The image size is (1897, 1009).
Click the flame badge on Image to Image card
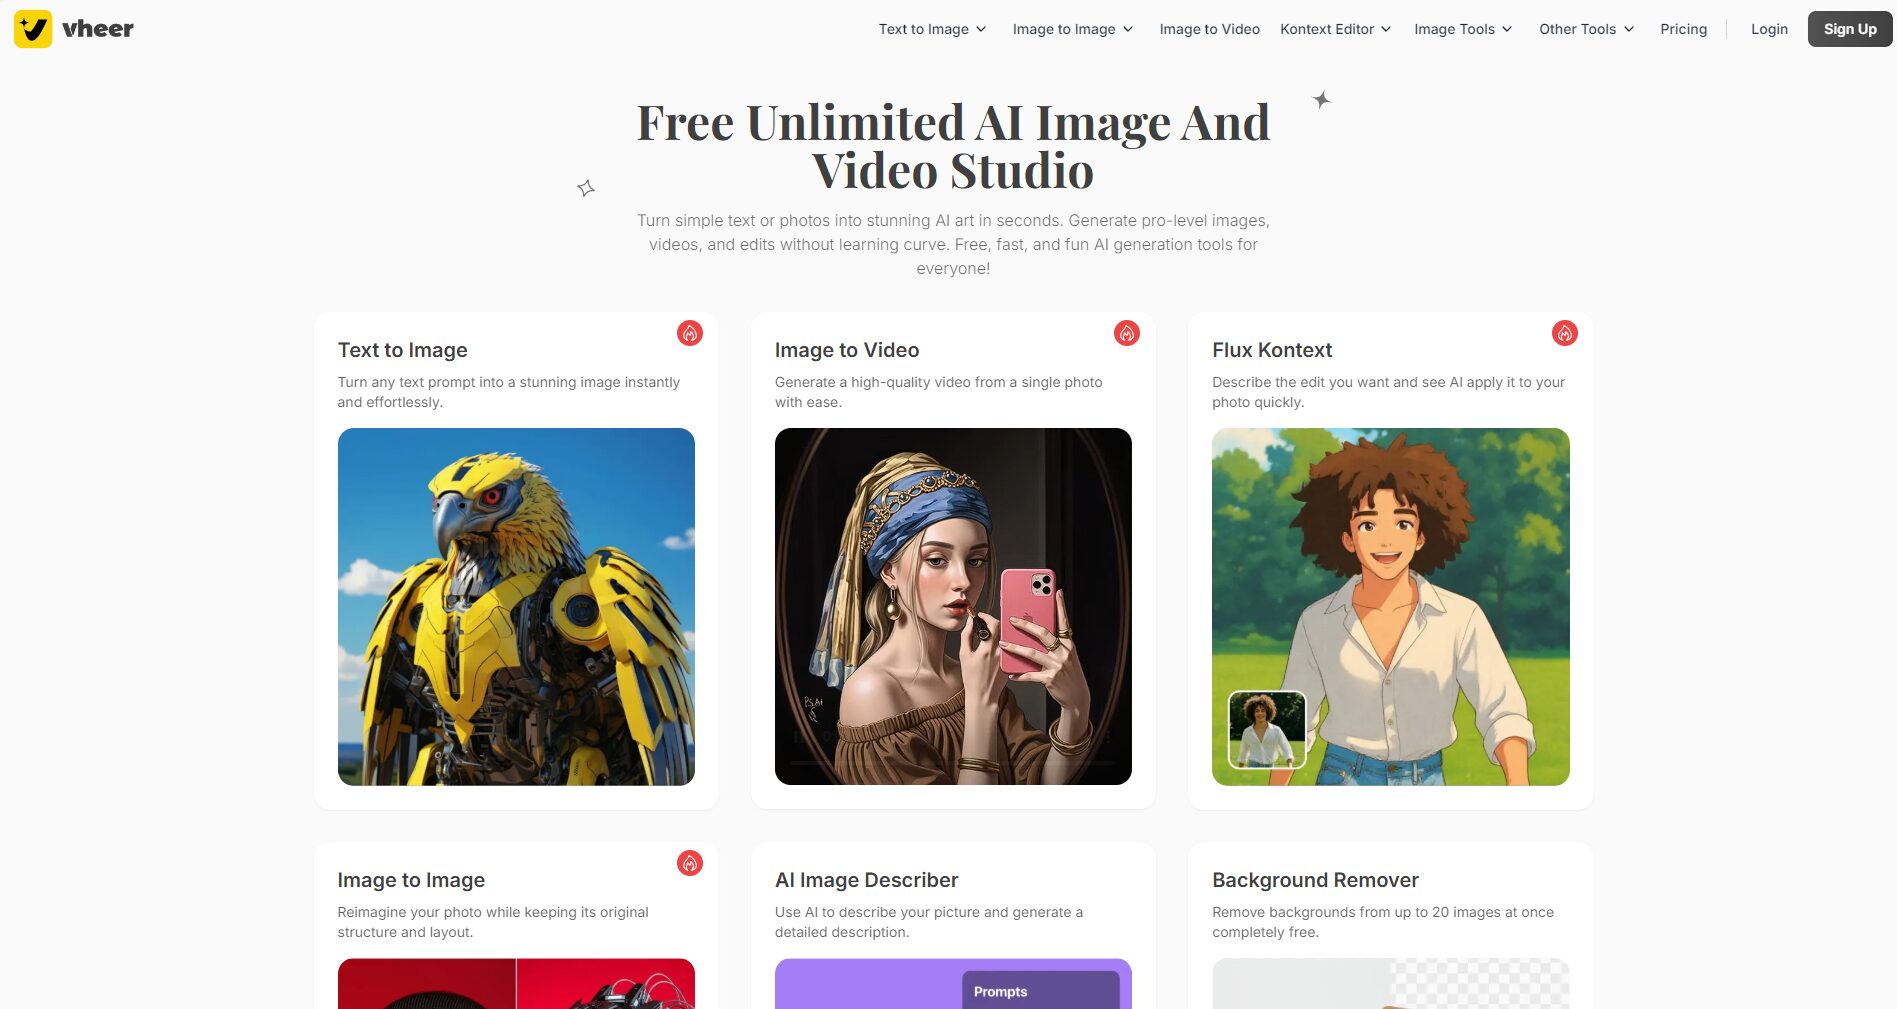pos(689,863)
